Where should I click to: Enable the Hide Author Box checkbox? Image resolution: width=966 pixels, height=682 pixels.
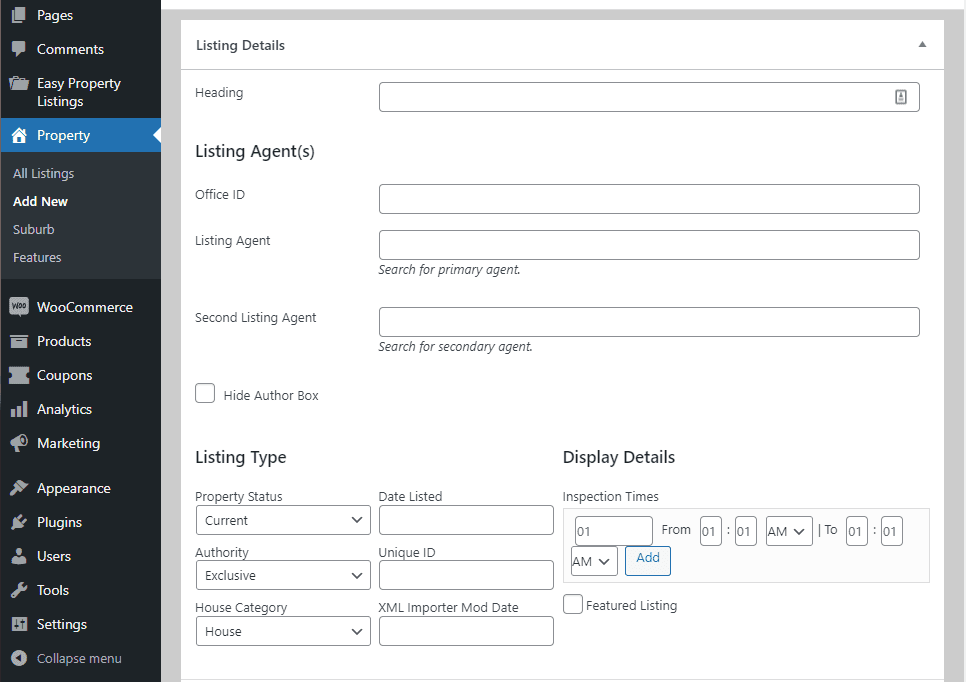204,393
